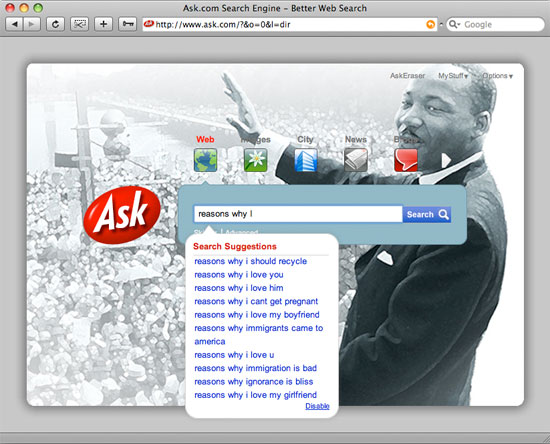Select the Web globe icon
The width and height of the screenshot is (550, 444).
click(206, 160)
